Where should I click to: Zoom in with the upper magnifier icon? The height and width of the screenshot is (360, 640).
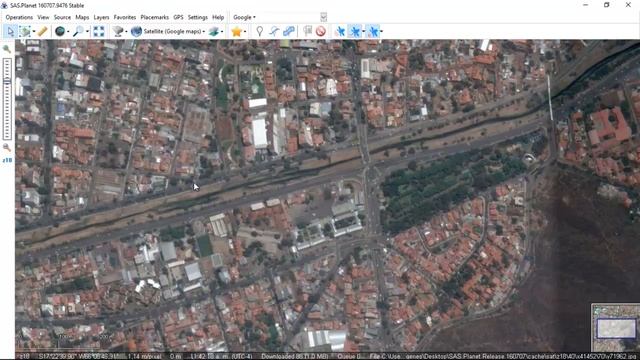pyautogui.click(x=7, y=49)
